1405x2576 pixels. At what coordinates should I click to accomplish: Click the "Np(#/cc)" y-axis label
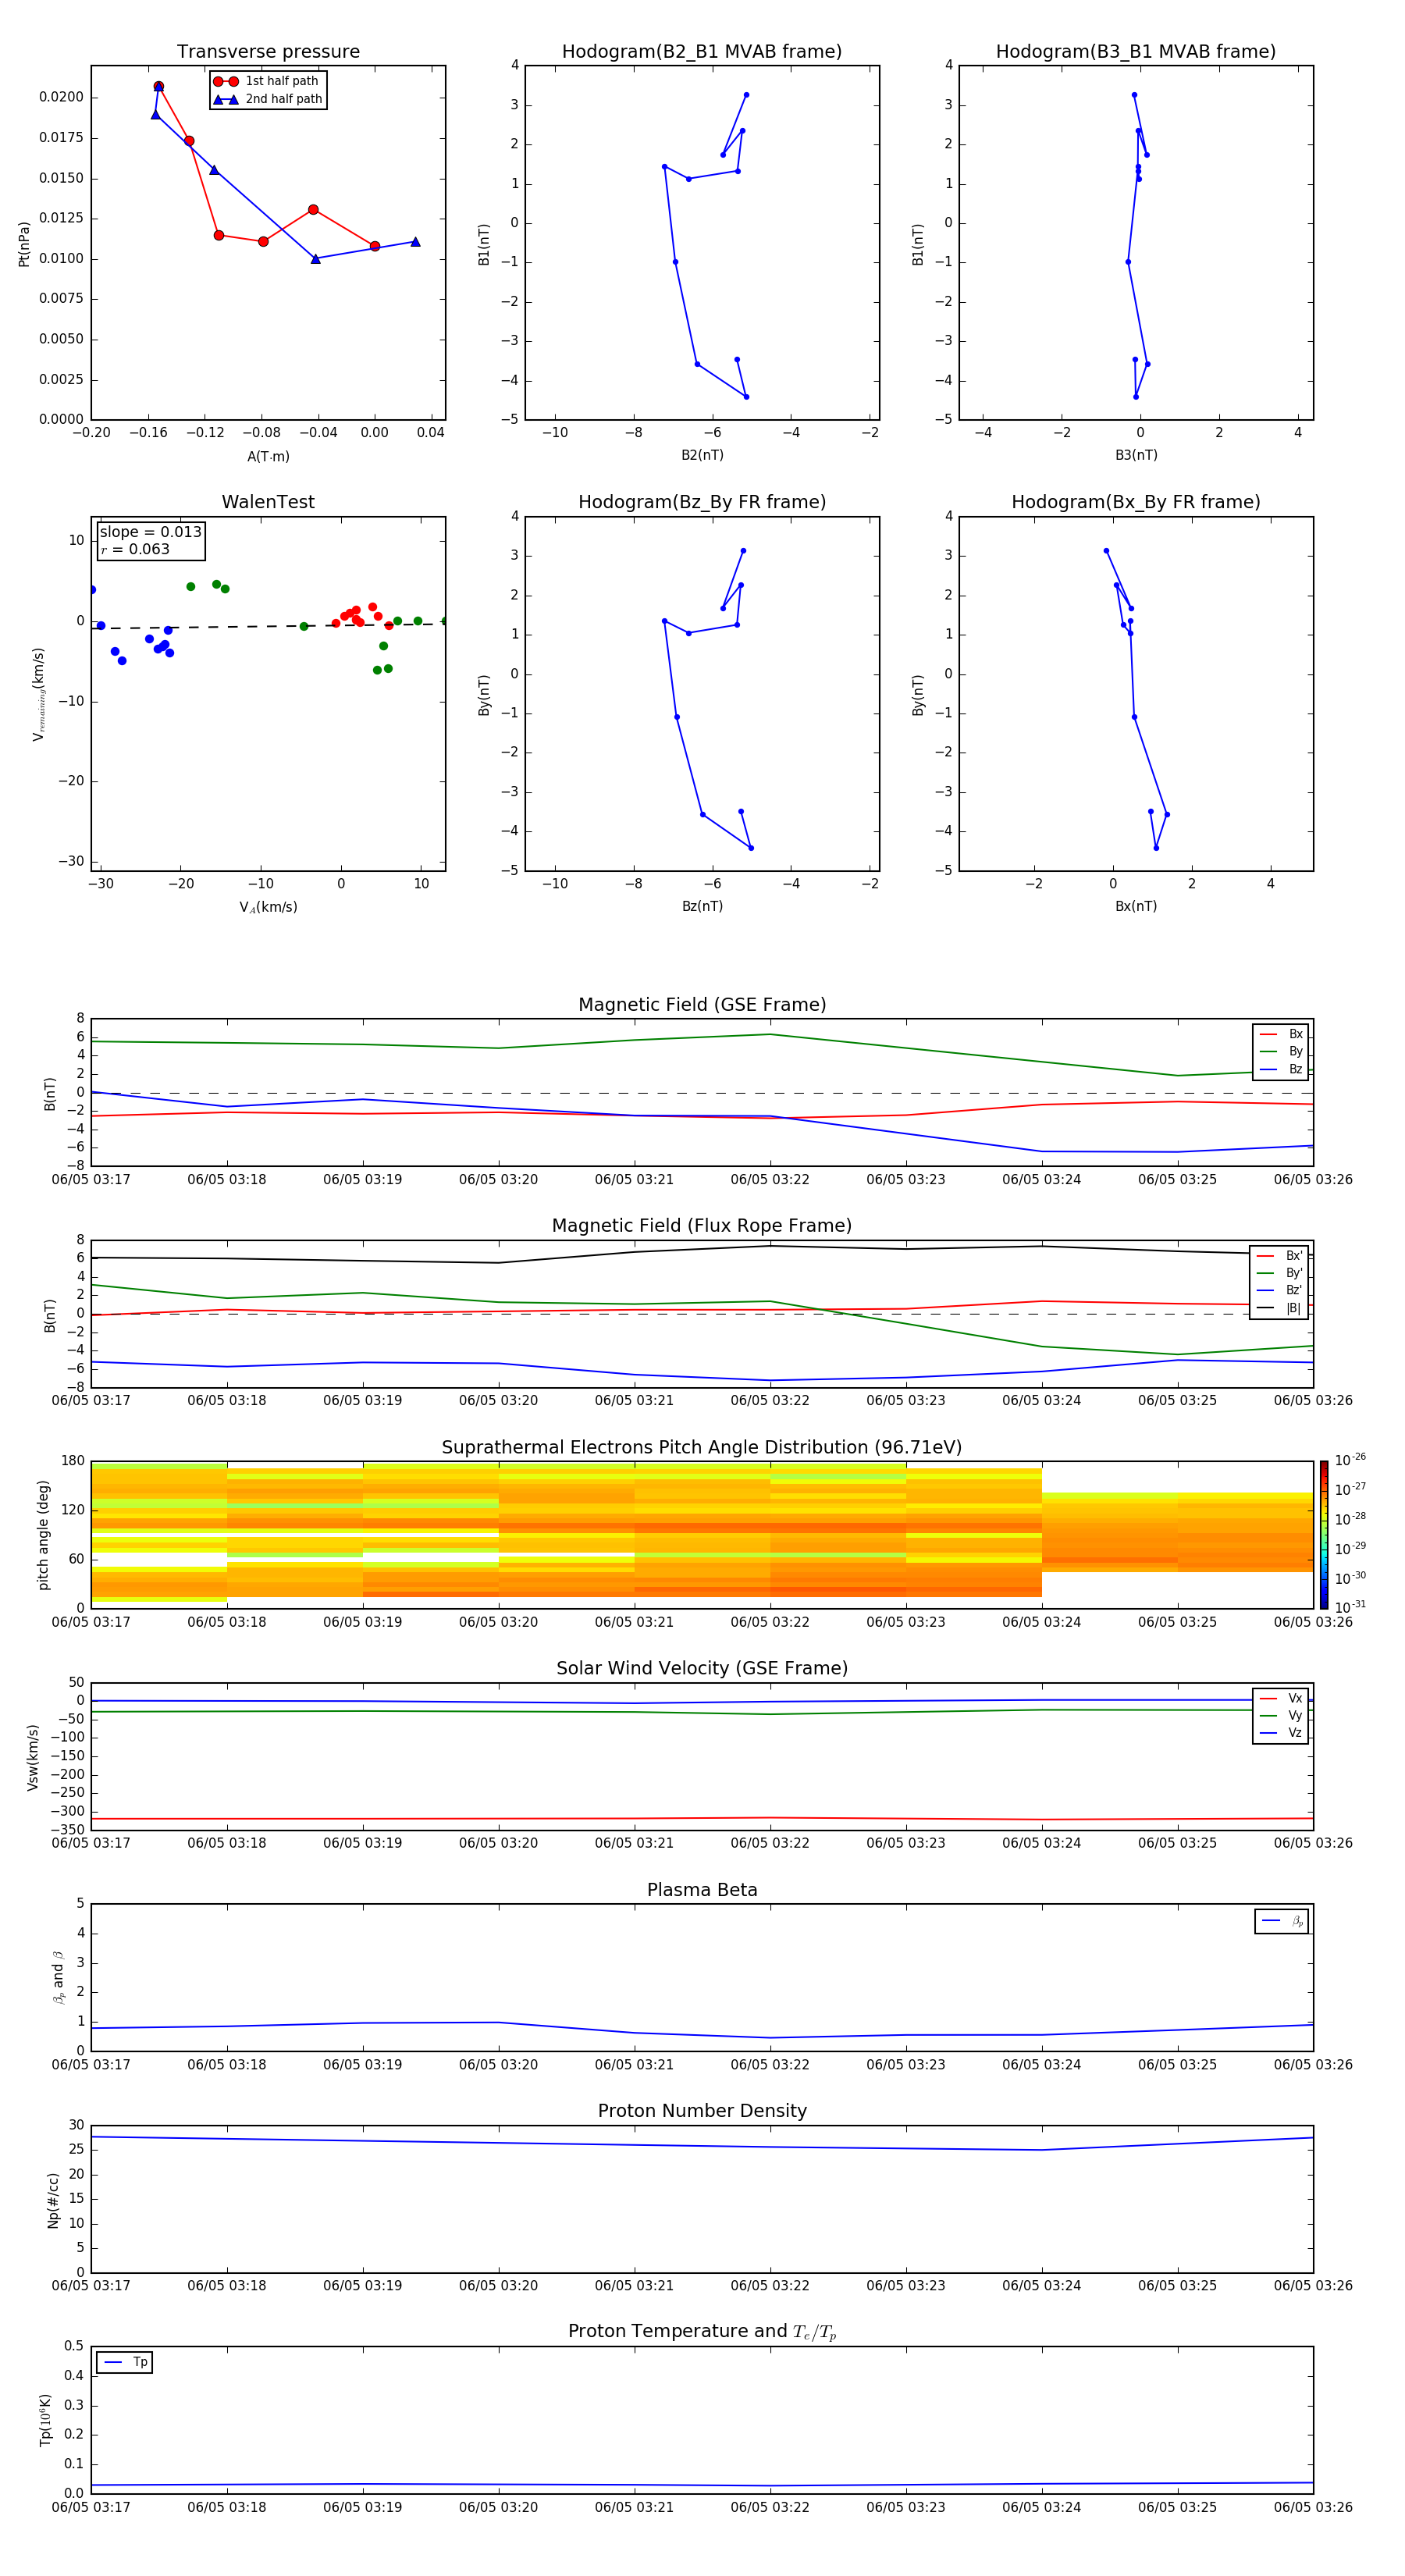(53, 2200)
